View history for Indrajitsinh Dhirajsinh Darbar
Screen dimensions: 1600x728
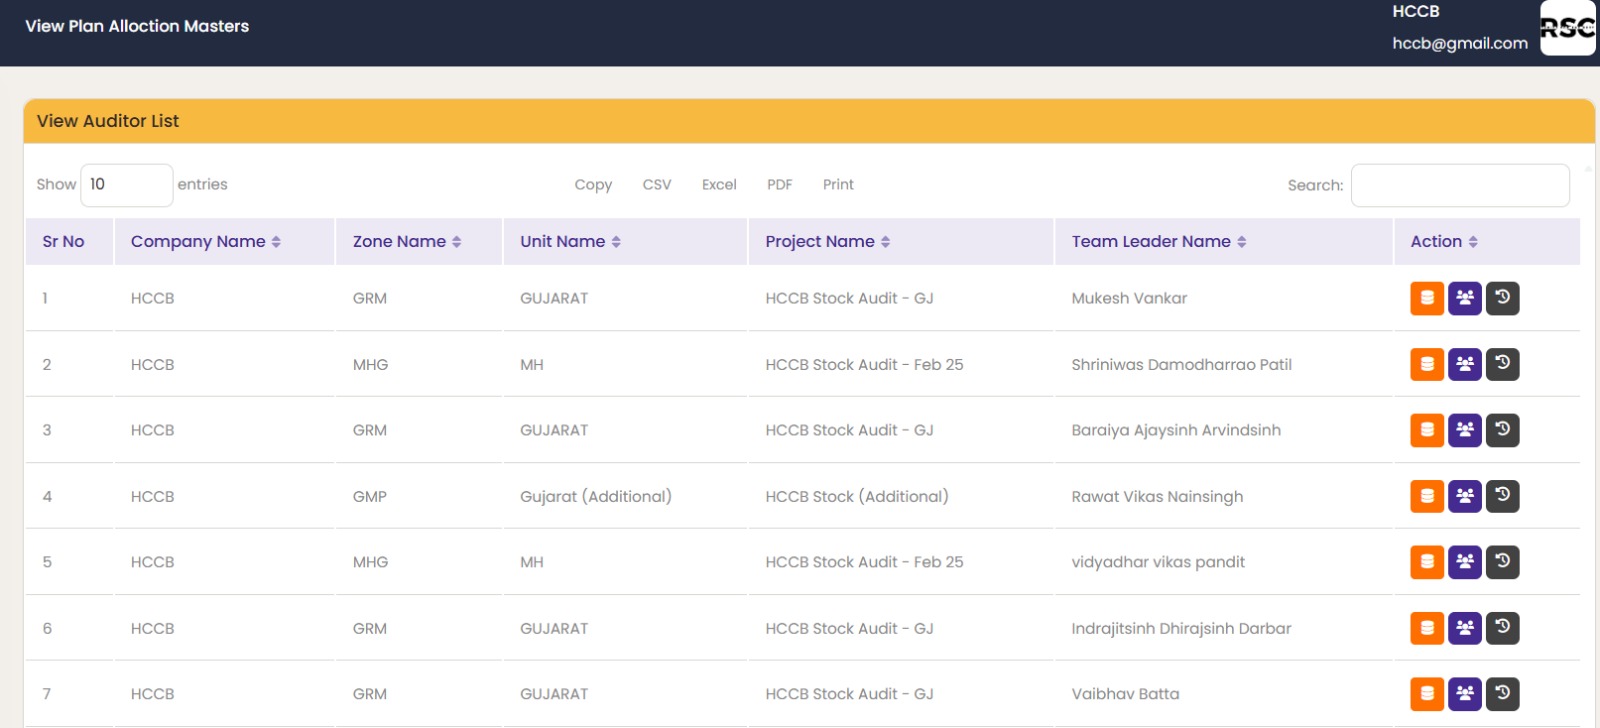(x=1502, y=628)
